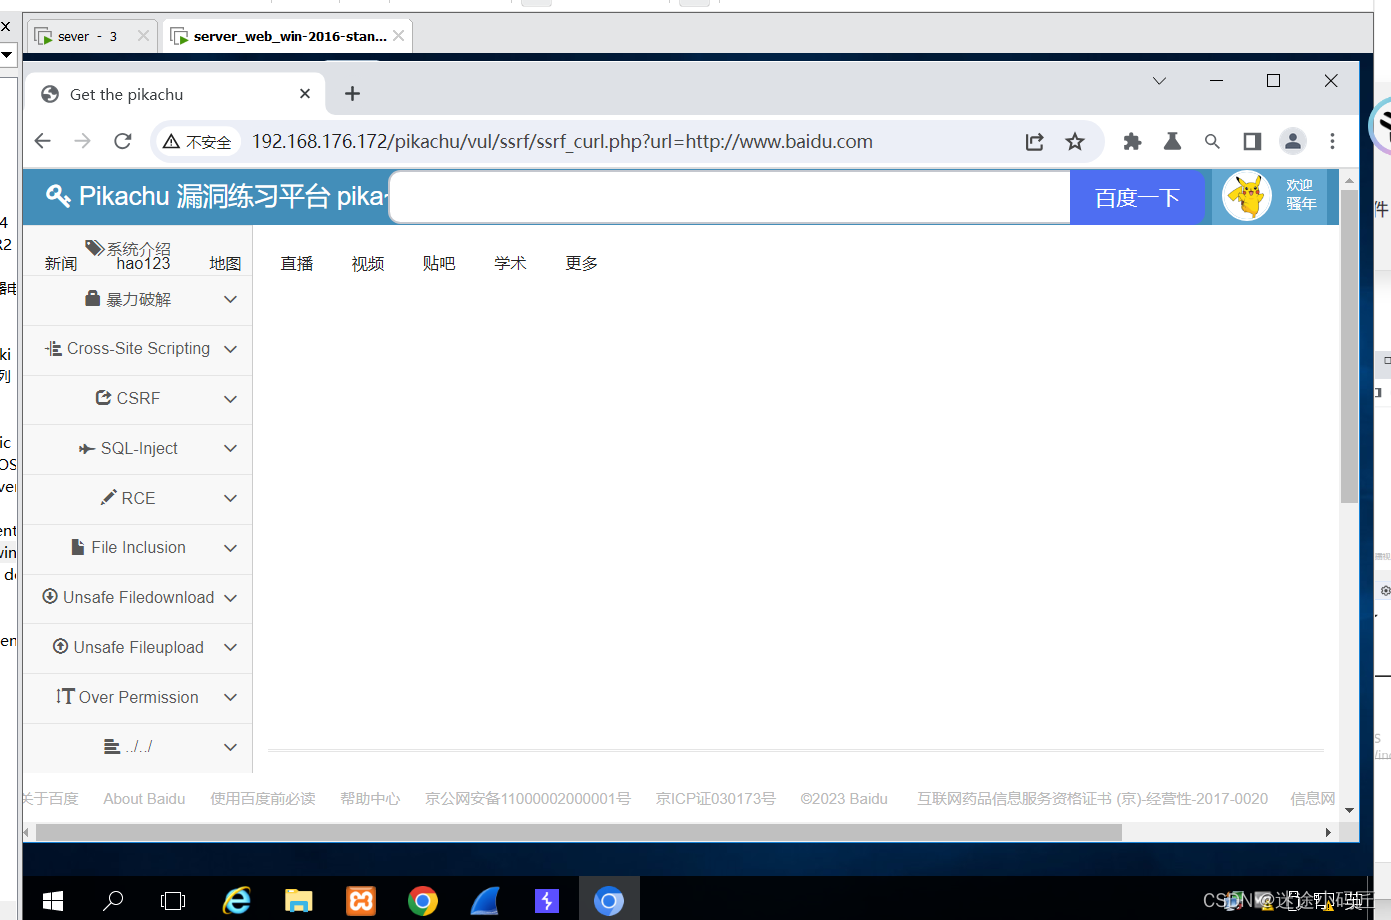Open the 学术 link

coord(510,263)
